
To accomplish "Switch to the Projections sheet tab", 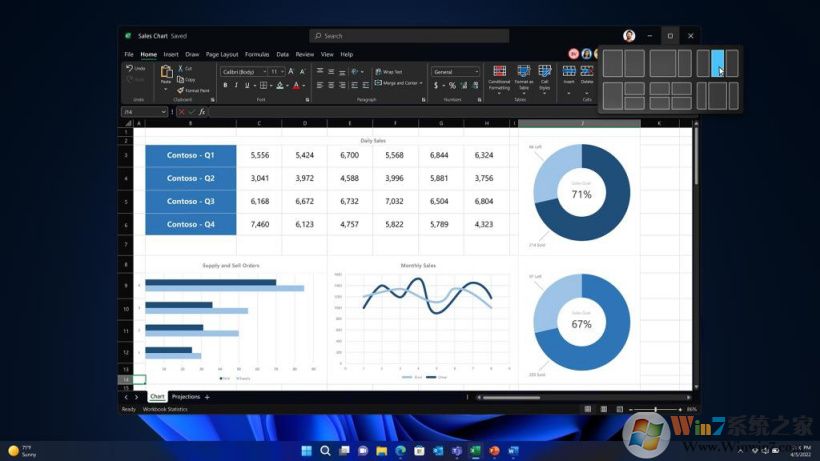I will click(x=185, y=397).
